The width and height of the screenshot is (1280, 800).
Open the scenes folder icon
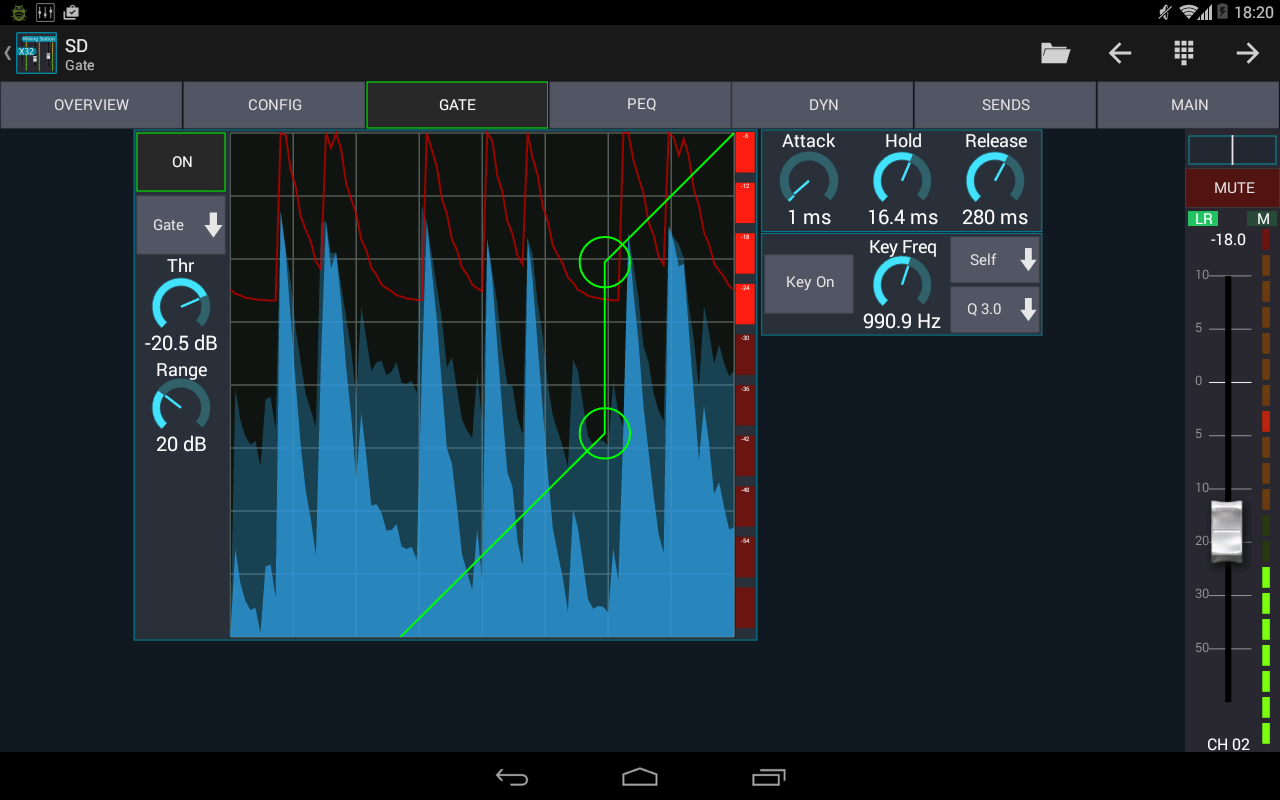click(1055, 52)
